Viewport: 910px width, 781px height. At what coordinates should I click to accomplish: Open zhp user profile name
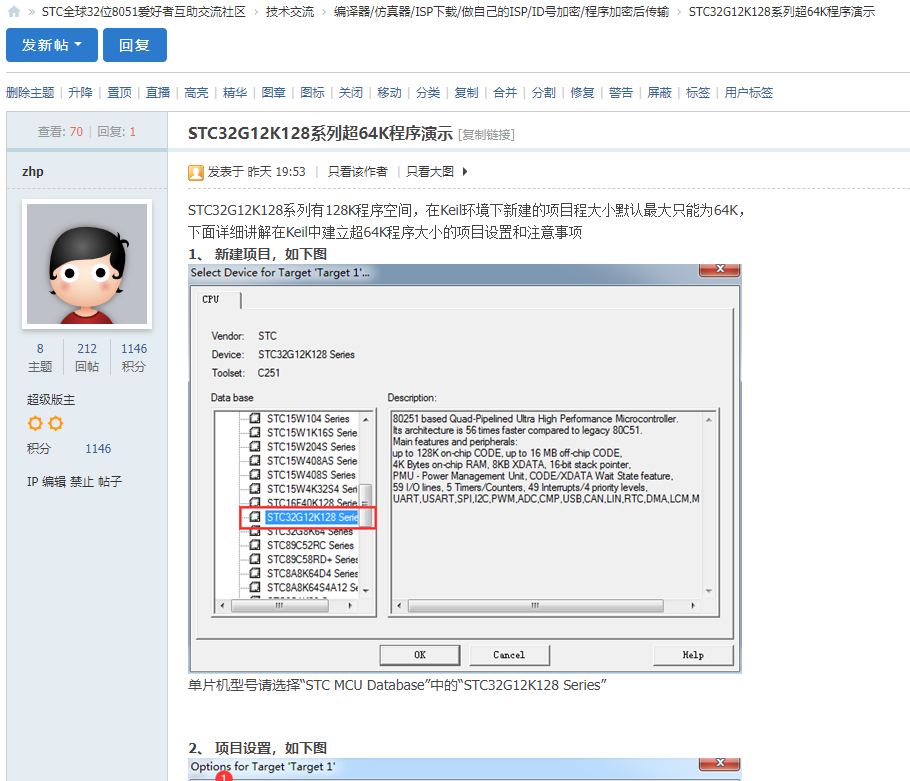pyautogui.click(x=32, y=171)
